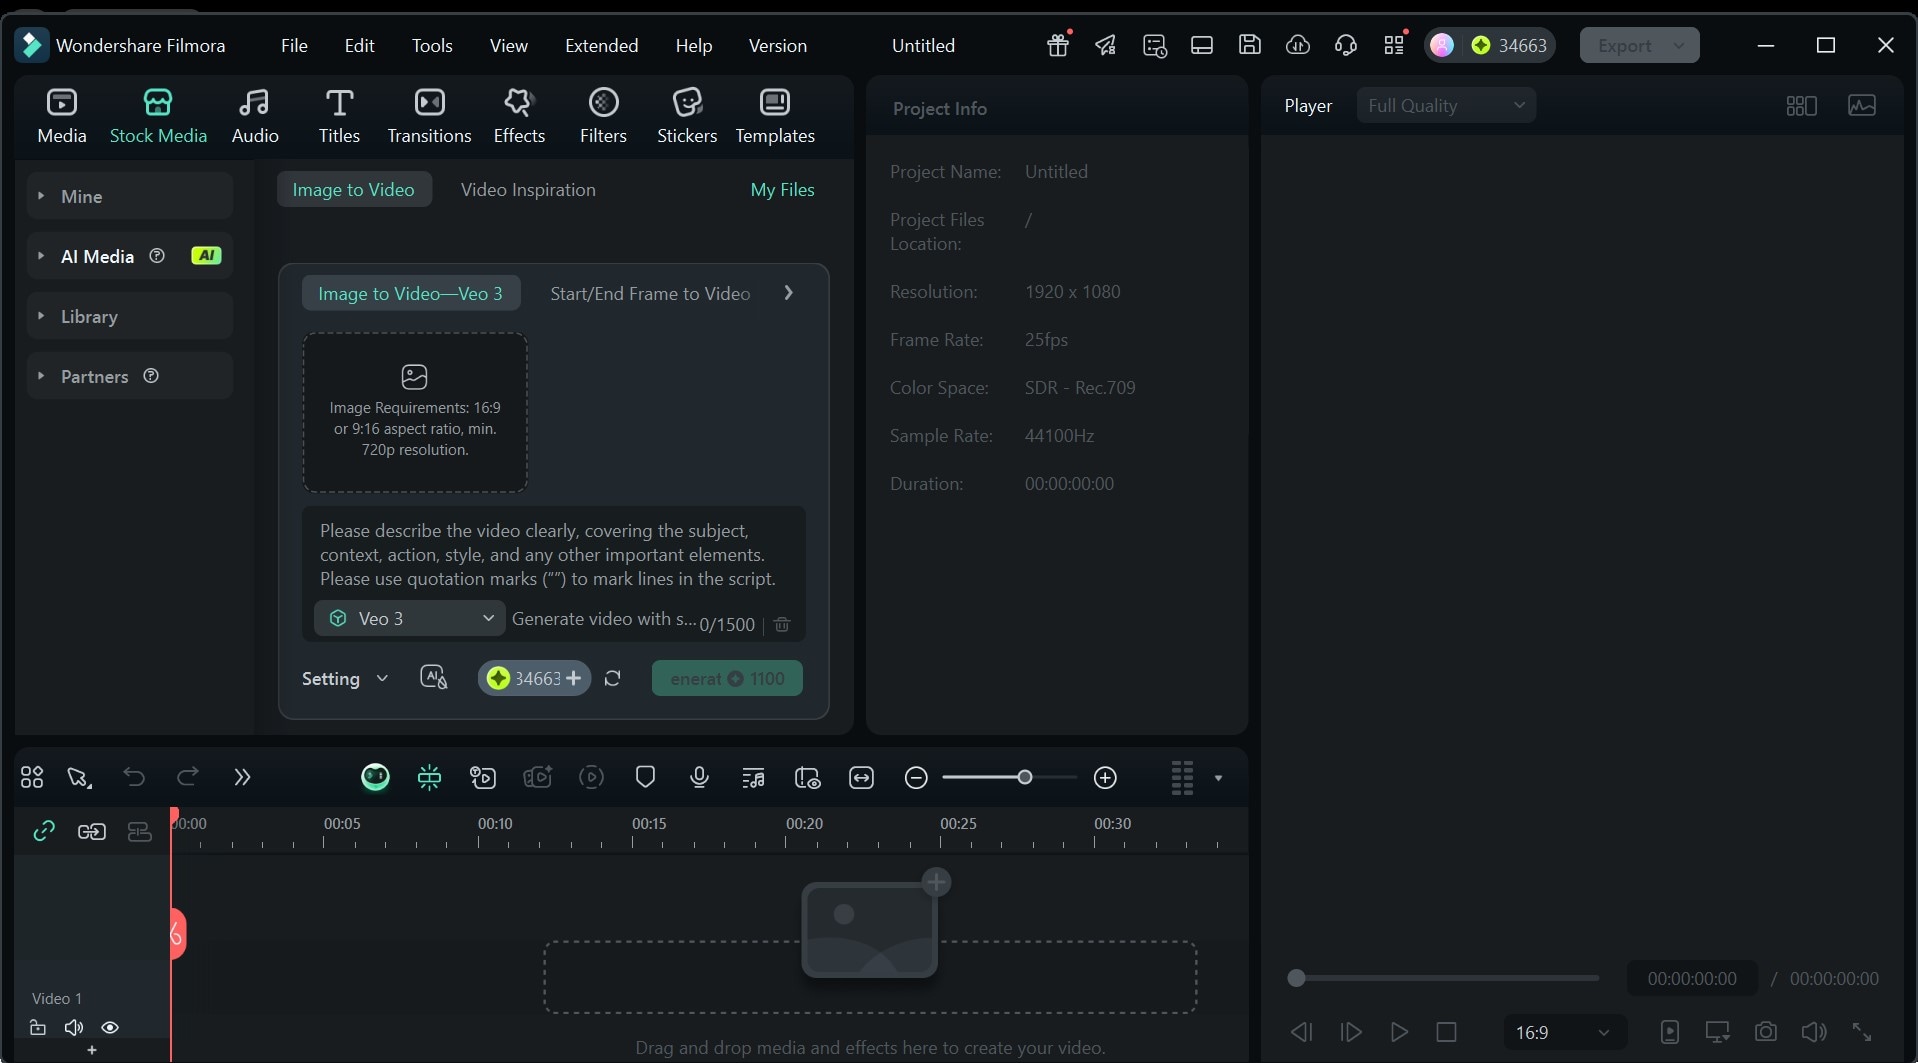Clear the prompt with trash icon

[x=782, y=624]
